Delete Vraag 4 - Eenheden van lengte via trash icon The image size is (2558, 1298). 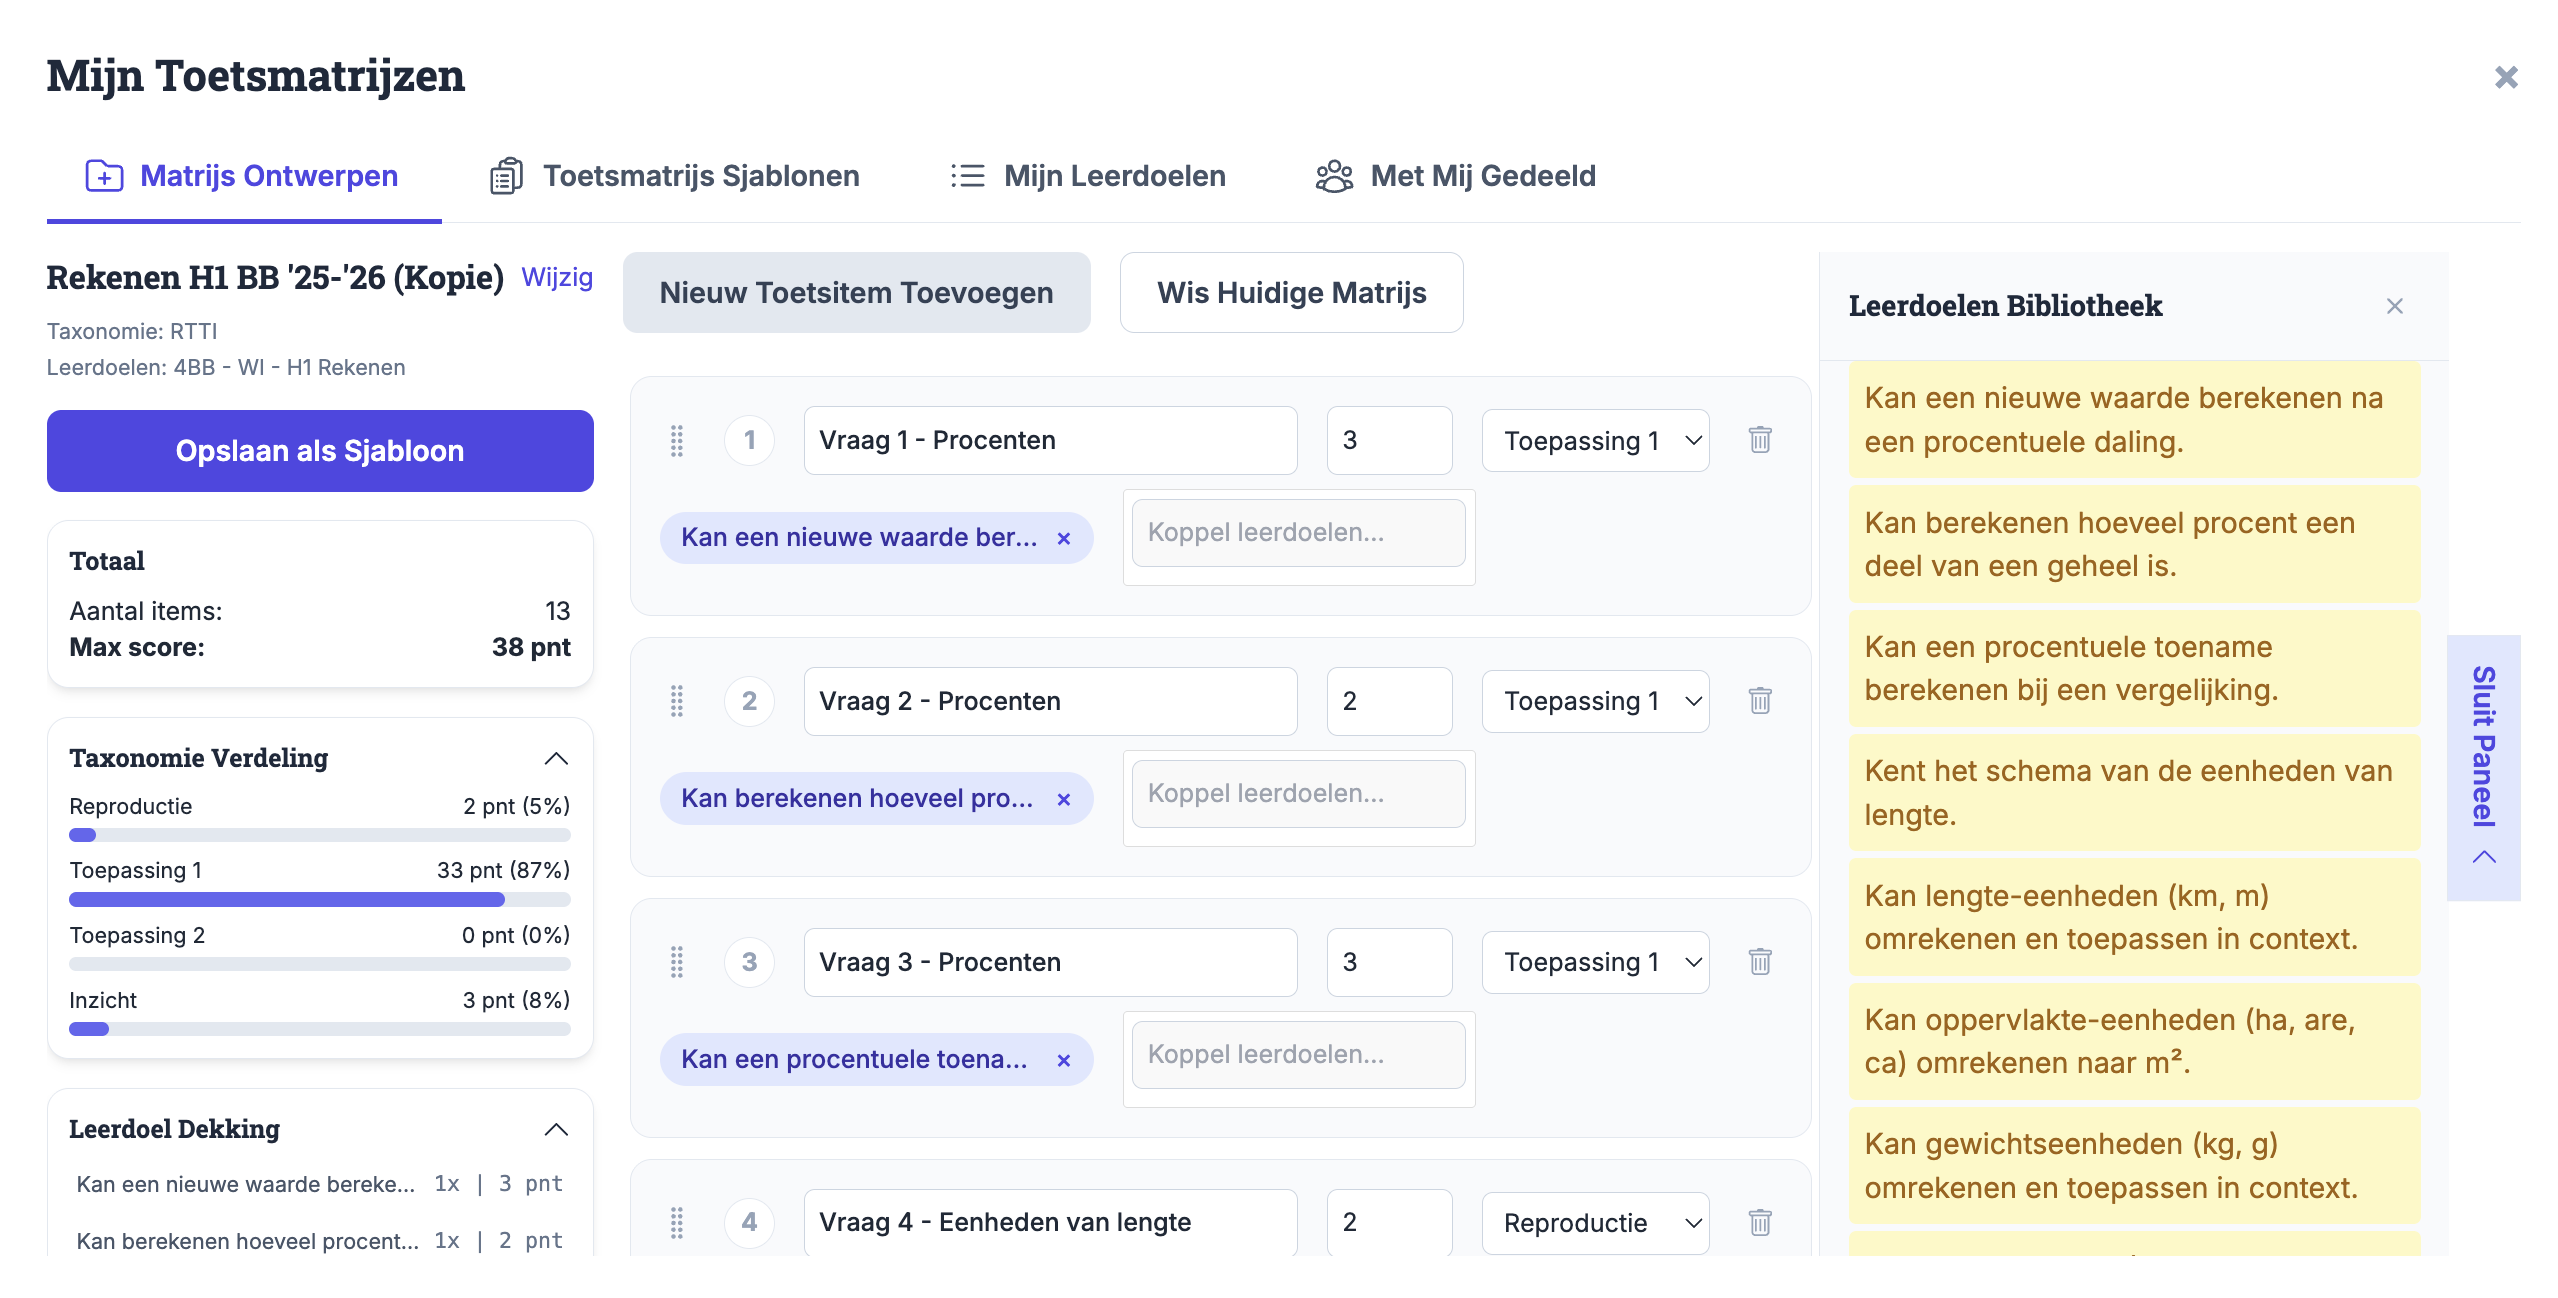[1760, 1222]
